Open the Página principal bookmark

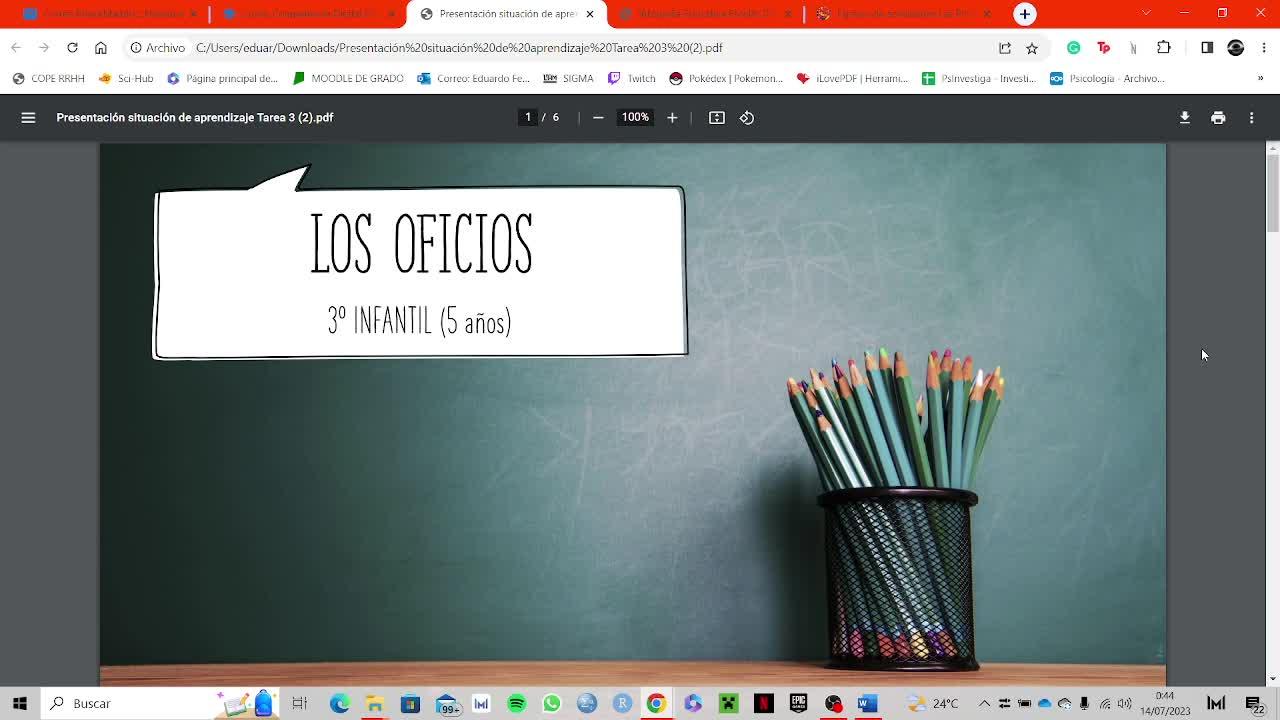[x=222, y=79]
